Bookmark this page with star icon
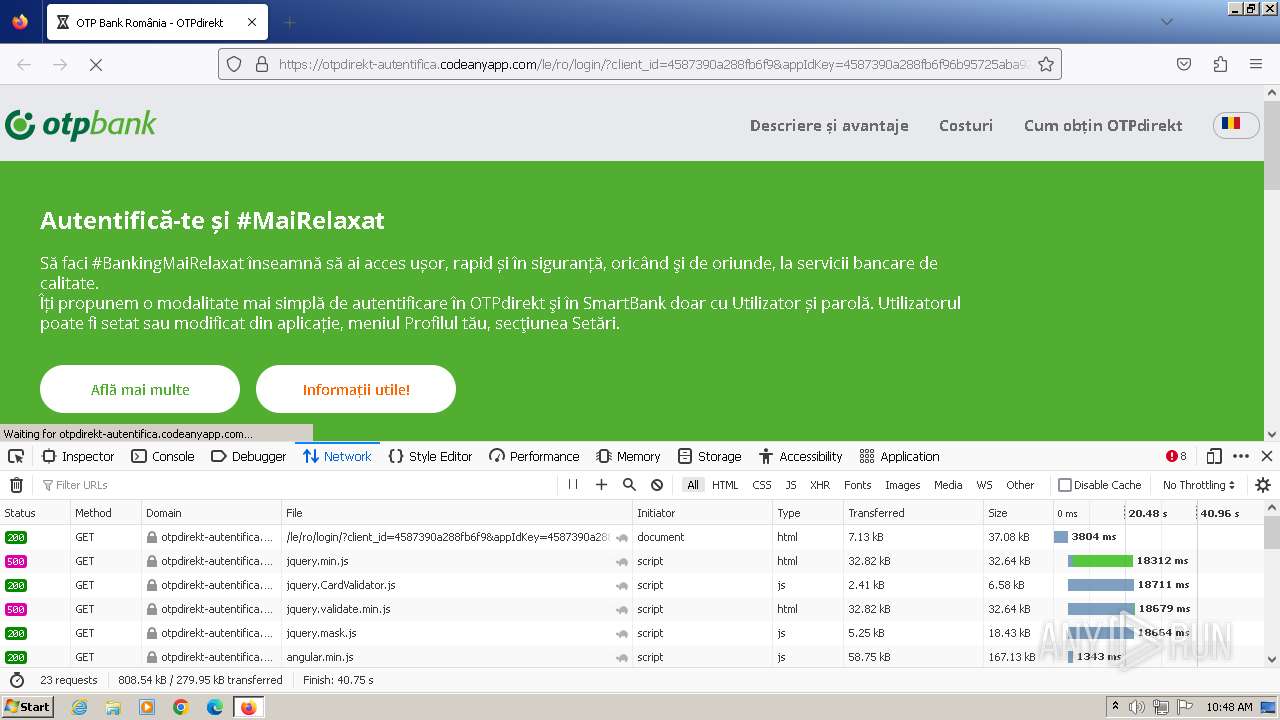This screenshot has height=720, width=1280. coord(1046,64)
